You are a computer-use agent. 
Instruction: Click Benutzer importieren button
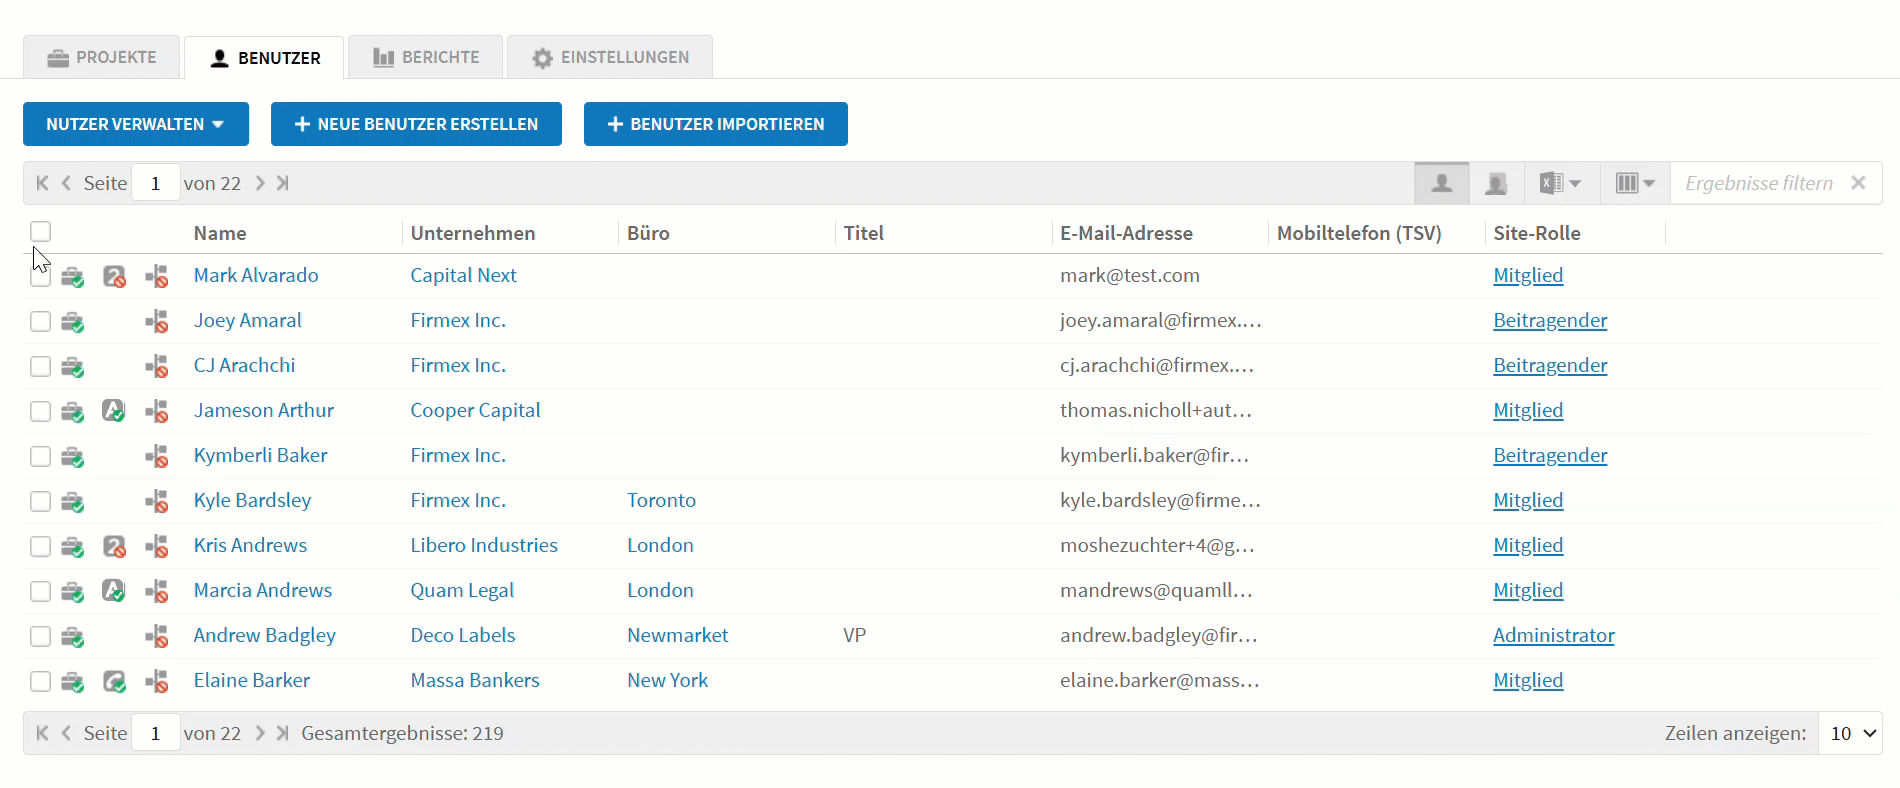(x=716, y=124)
